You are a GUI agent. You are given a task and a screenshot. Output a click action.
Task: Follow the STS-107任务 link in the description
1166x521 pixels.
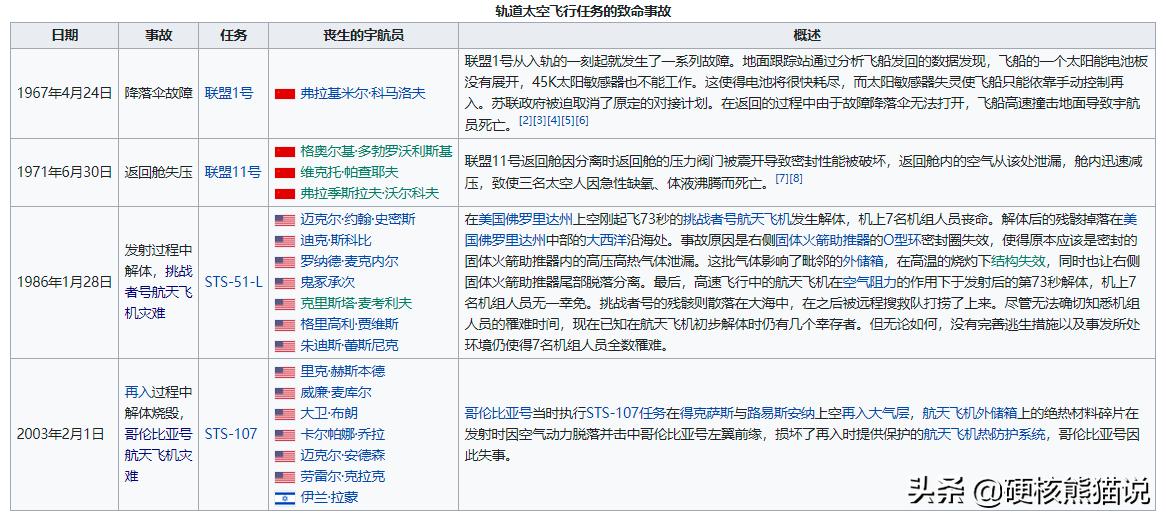tap(626, 413)
